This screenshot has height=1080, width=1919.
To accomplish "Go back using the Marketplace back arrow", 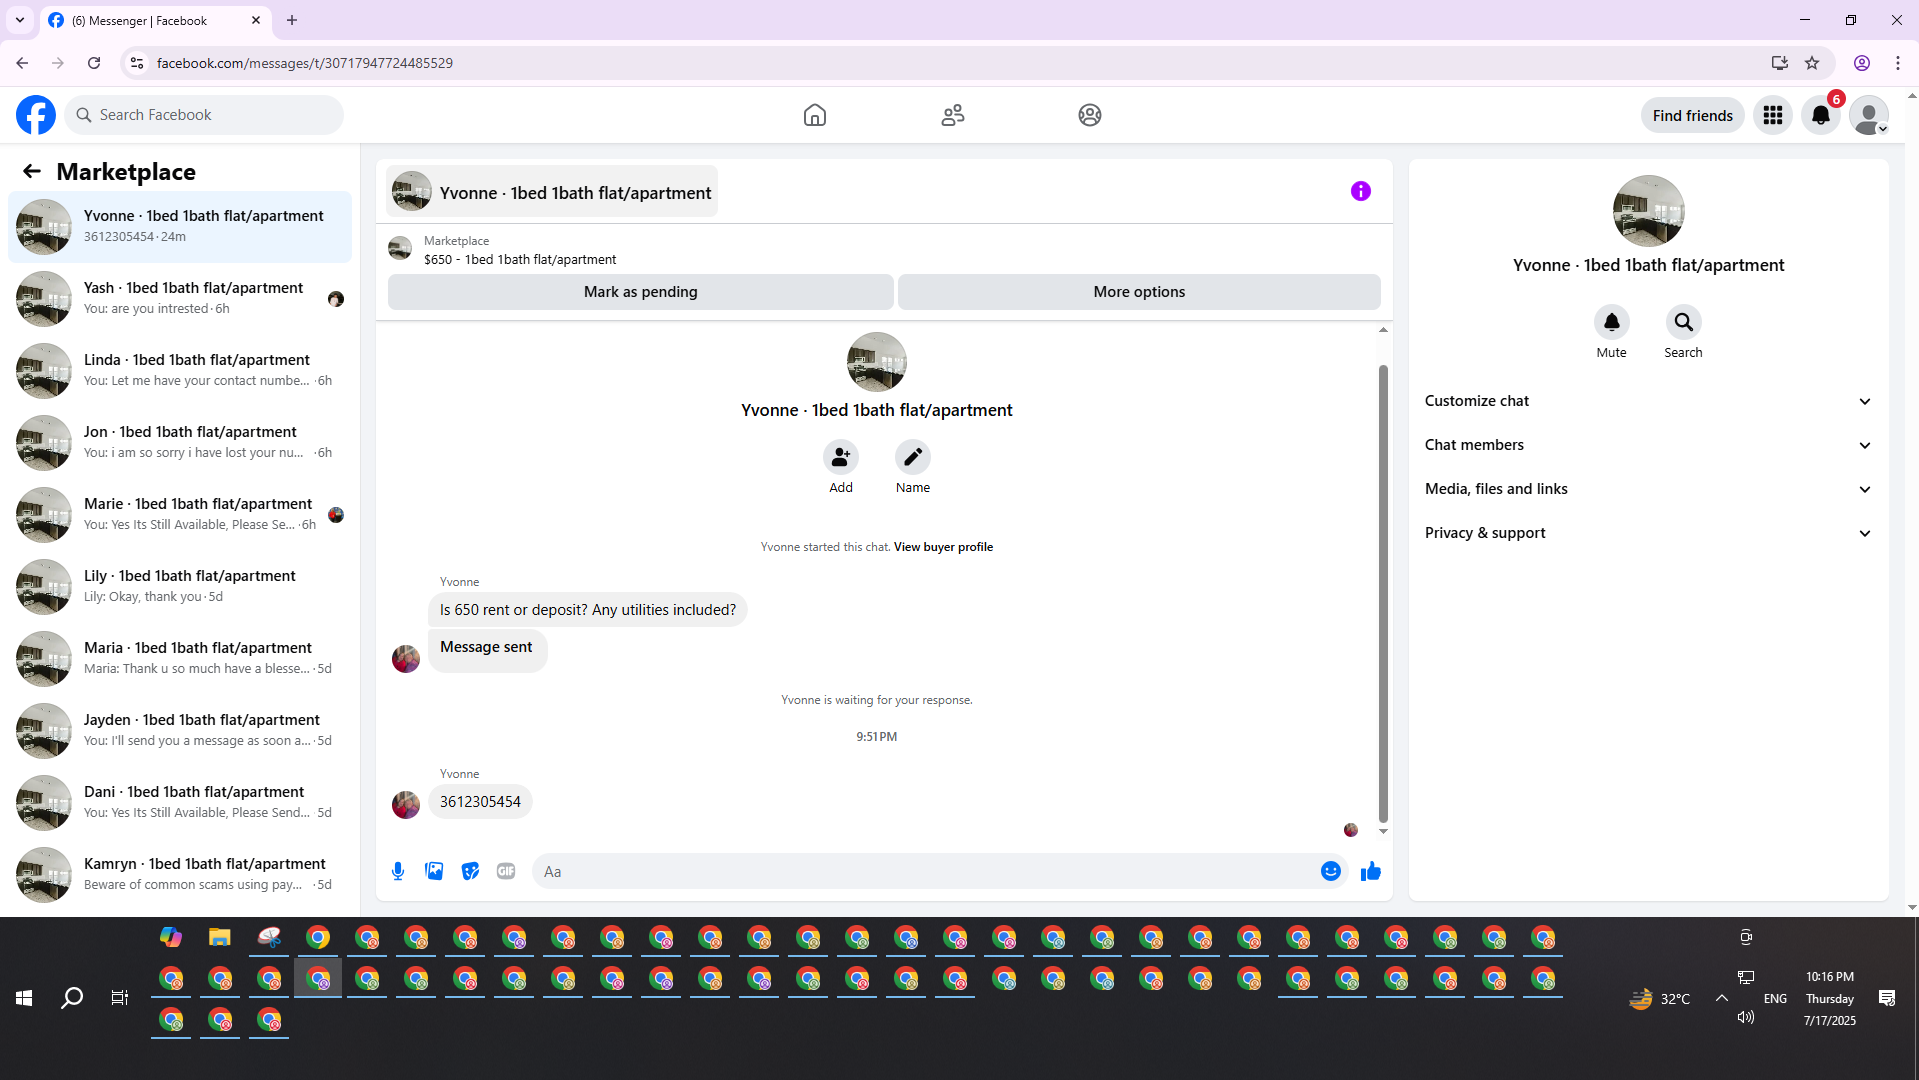I will 32,171.
